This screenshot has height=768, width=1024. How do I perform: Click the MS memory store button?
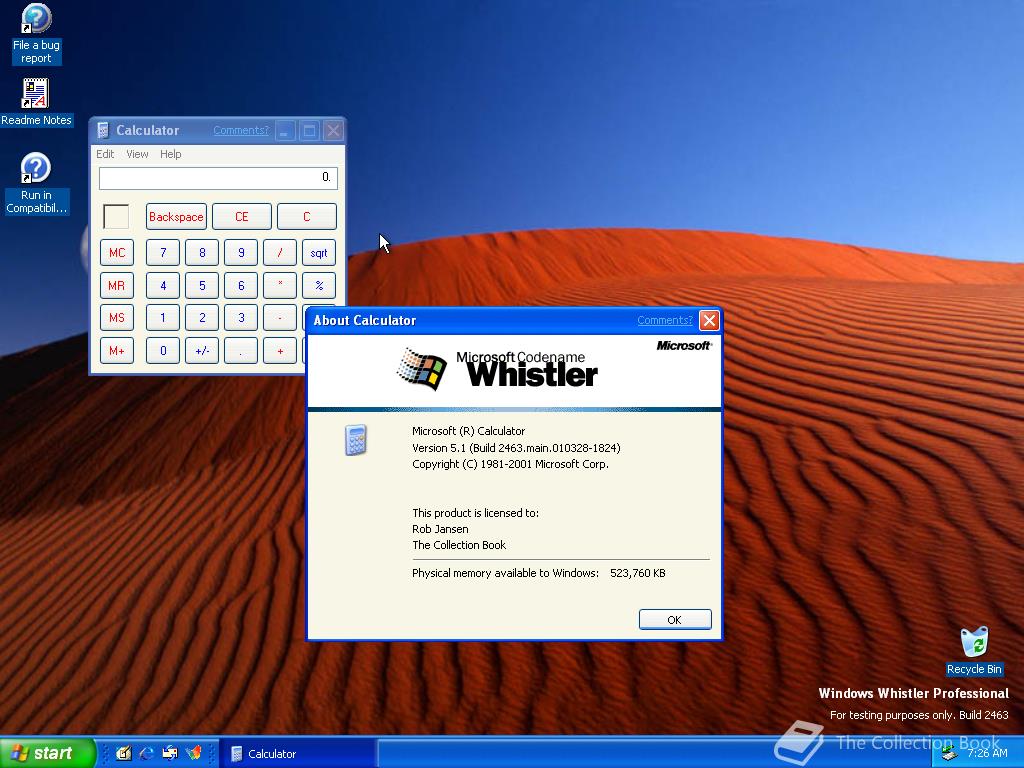click(x=117, y=318)
